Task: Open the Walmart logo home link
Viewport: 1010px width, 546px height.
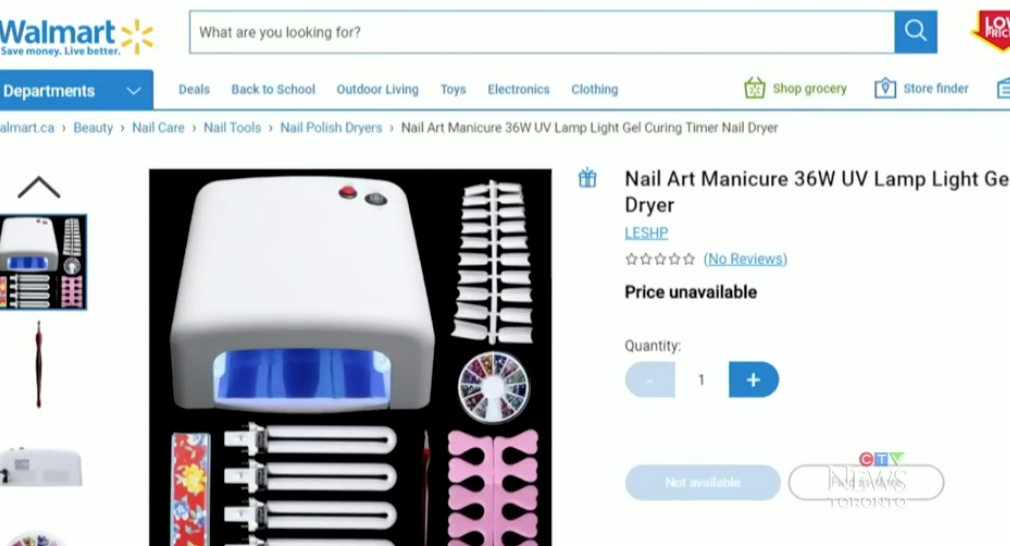Action: 77,37
